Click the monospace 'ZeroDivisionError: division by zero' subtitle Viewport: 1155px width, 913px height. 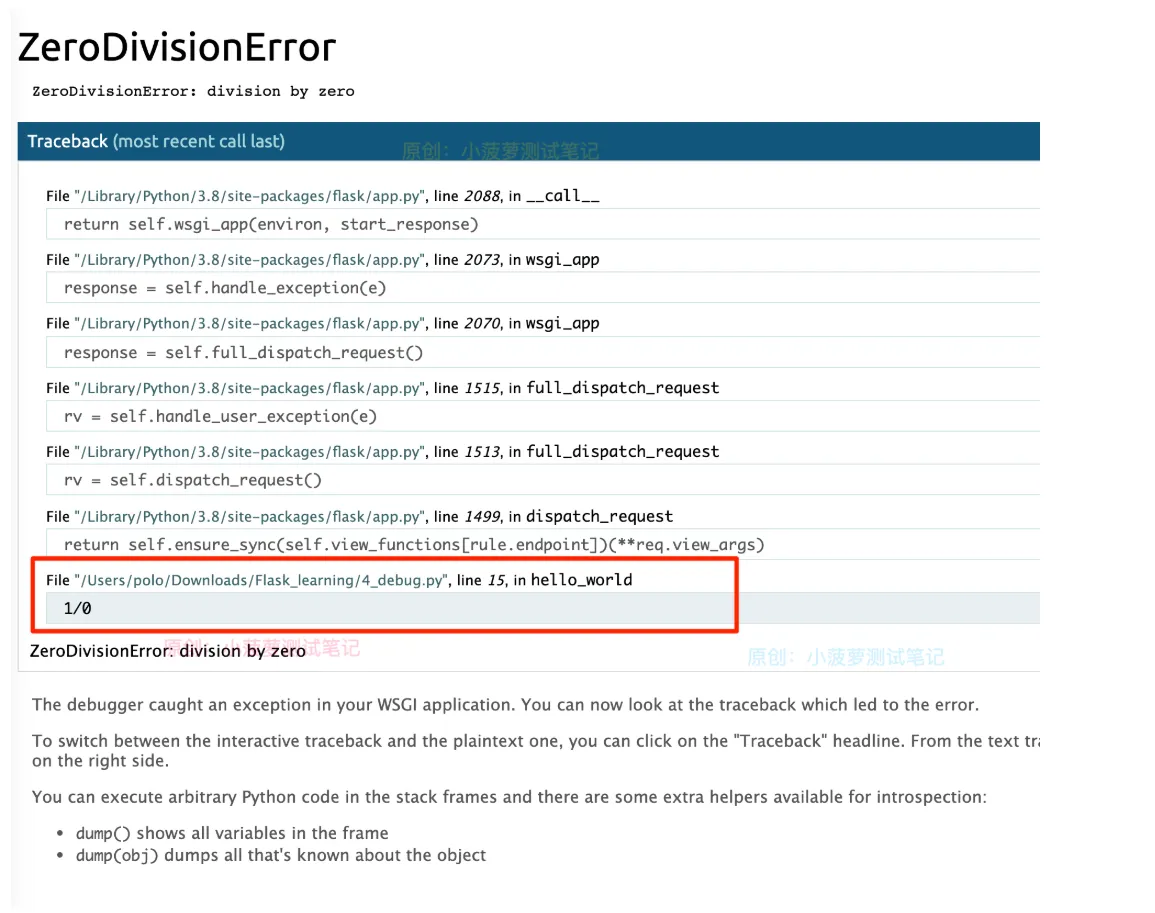193,91
